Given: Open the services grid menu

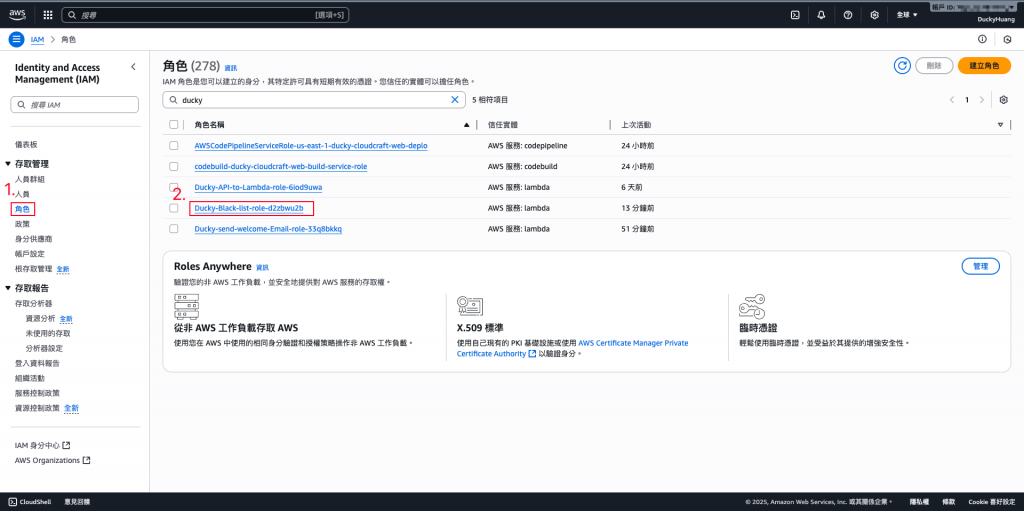Looking at the screenshot, I should [48, 14].
